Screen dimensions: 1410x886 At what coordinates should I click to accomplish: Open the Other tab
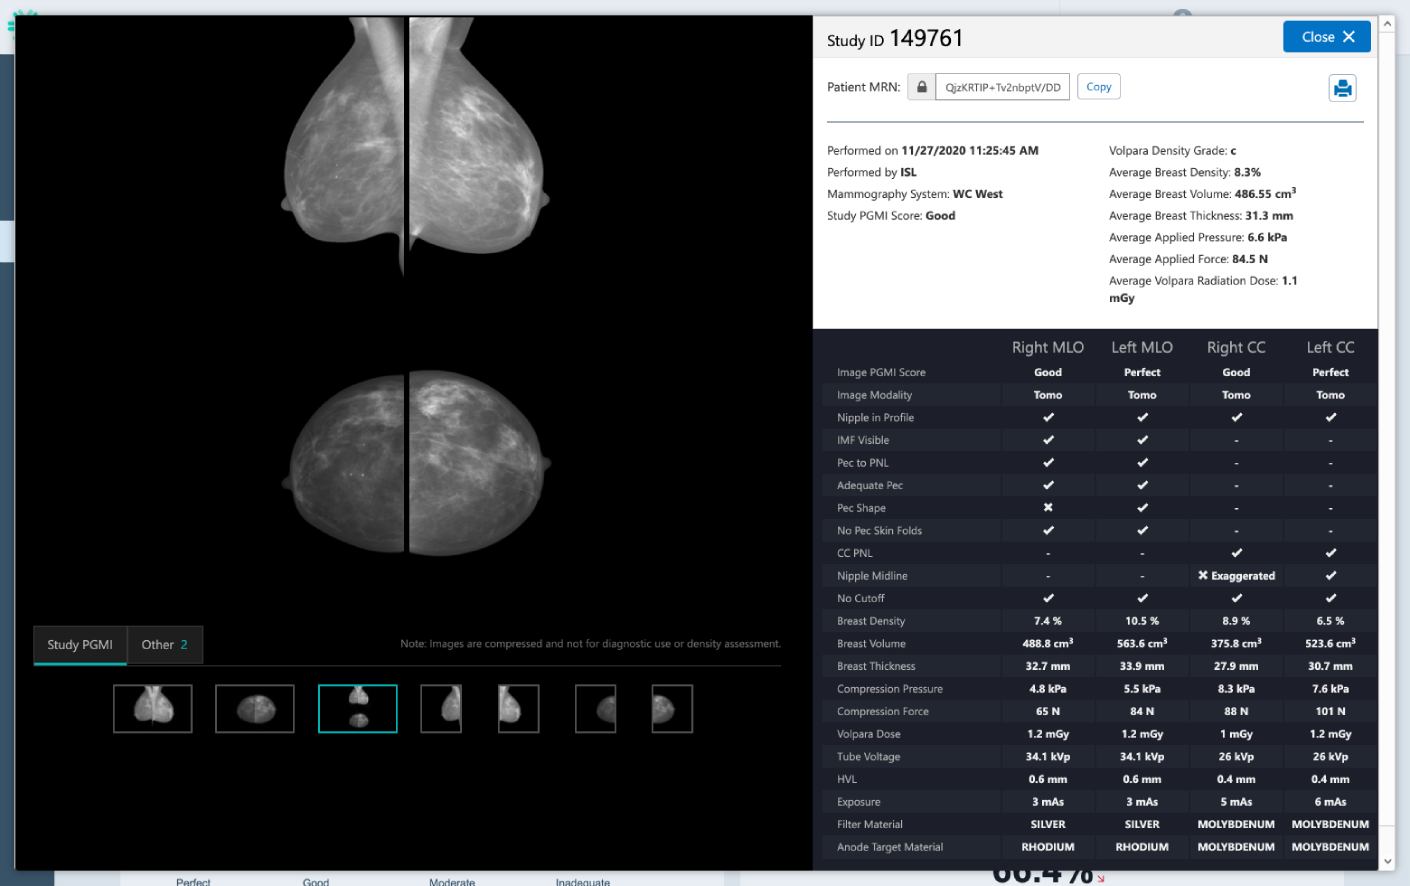(x=164, y=645)
